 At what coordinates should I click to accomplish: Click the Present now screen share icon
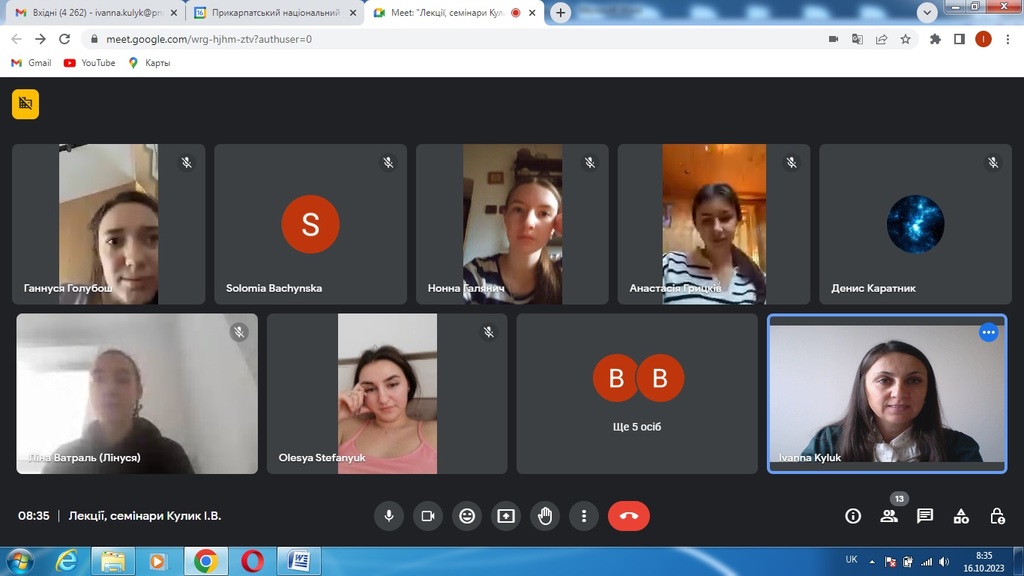506,516
